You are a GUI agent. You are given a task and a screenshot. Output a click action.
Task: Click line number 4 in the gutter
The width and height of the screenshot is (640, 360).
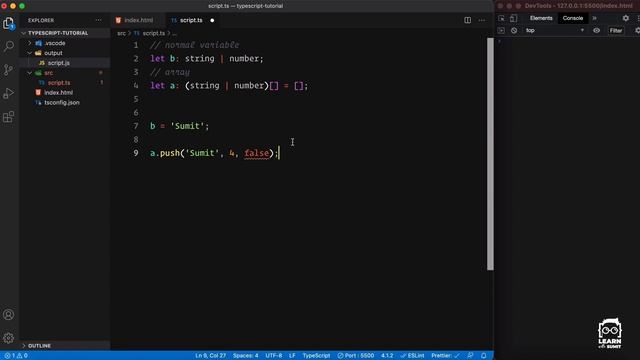(136, 86)
